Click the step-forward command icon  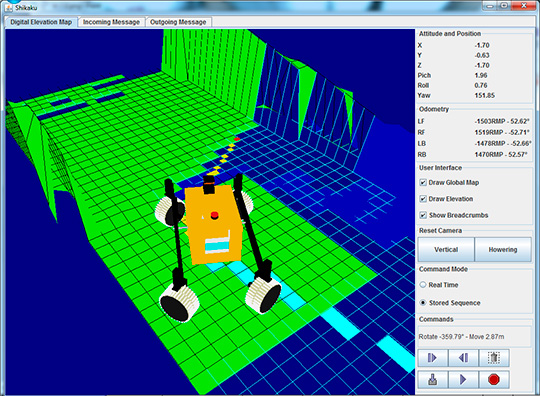click(433, 358)
